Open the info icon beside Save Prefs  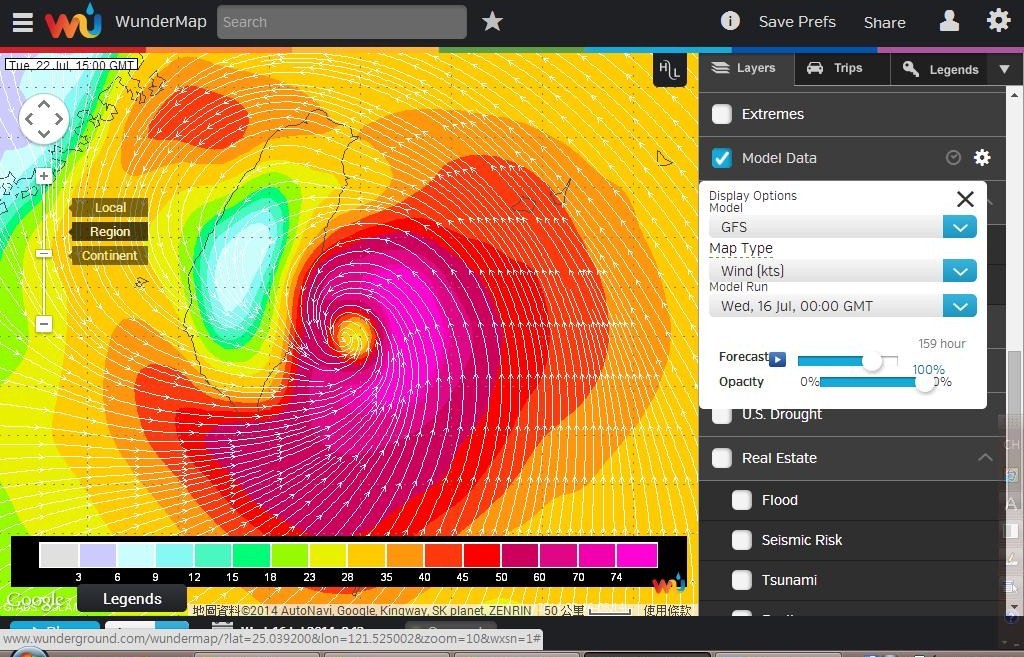(730, 21)
